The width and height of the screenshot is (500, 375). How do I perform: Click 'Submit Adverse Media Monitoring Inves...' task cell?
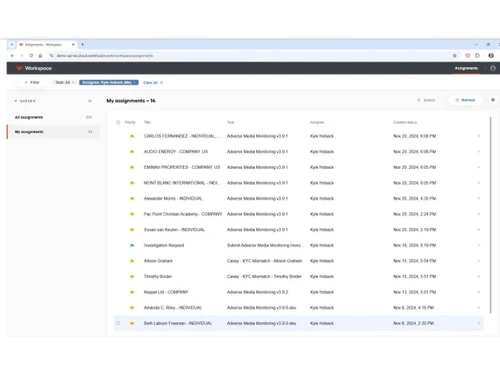[x=265, y=246]
